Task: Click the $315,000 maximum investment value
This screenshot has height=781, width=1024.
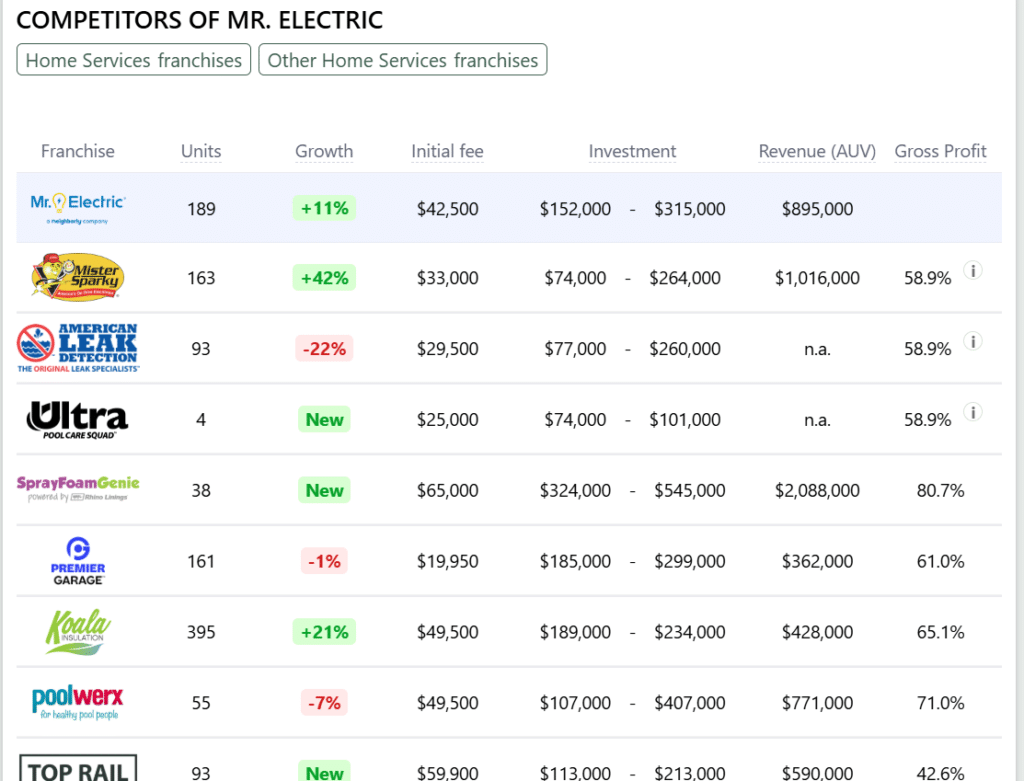Action: pyautogui.click(x=690, y=209)
